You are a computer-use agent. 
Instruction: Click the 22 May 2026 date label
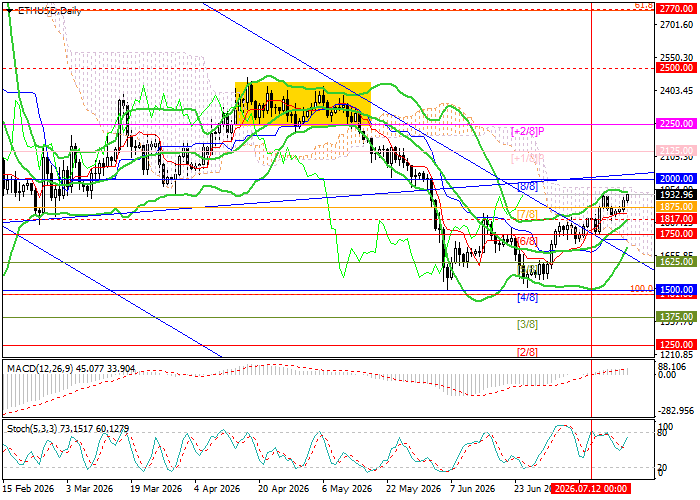tap(411, 488)
